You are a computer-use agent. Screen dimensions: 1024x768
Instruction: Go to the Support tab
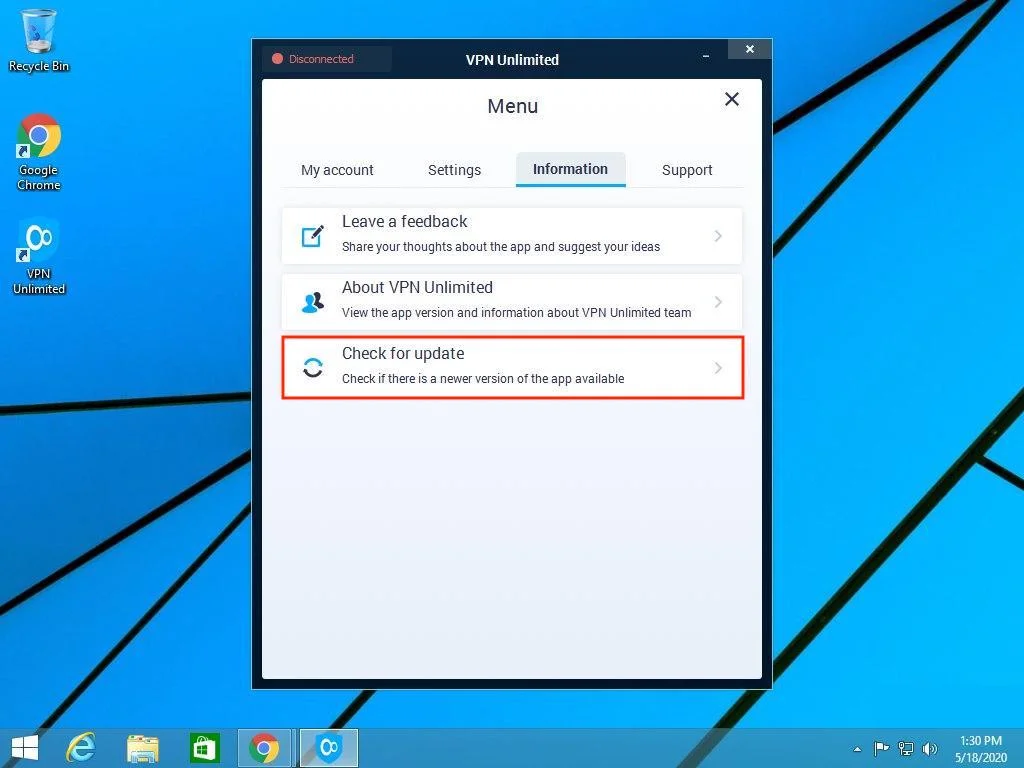tap(687, 170)
